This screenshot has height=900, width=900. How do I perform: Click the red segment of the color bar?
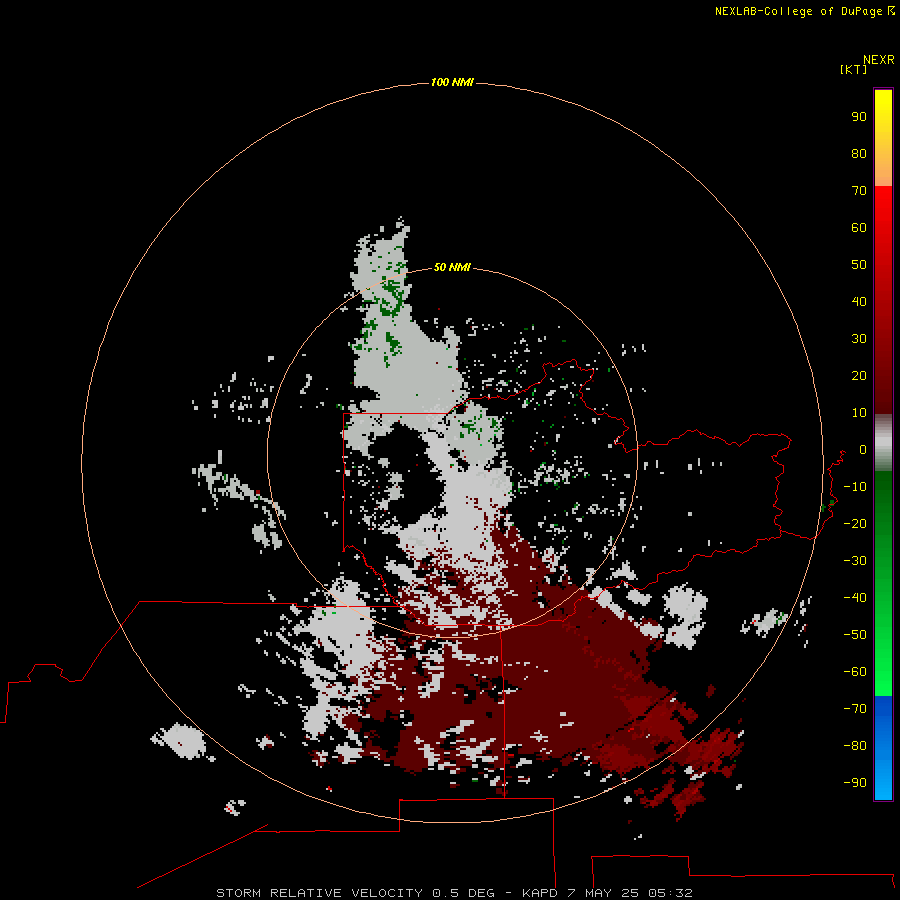point(883,300)
